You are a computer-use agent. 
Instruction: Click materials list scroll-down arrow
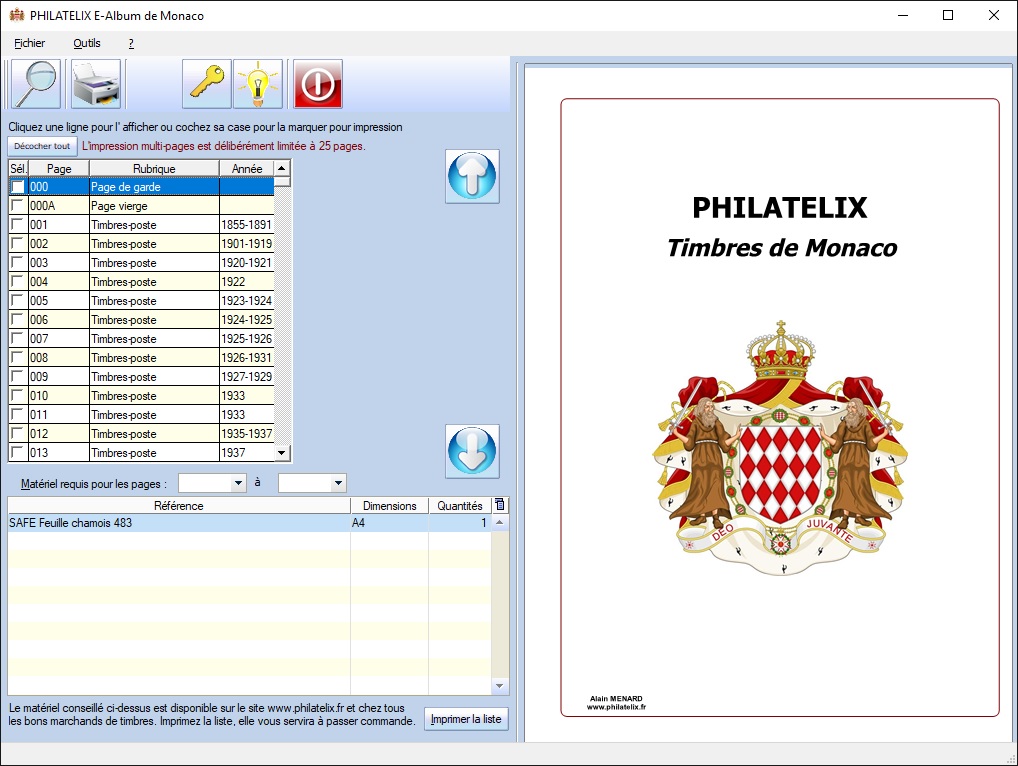[x=499, y=686]
